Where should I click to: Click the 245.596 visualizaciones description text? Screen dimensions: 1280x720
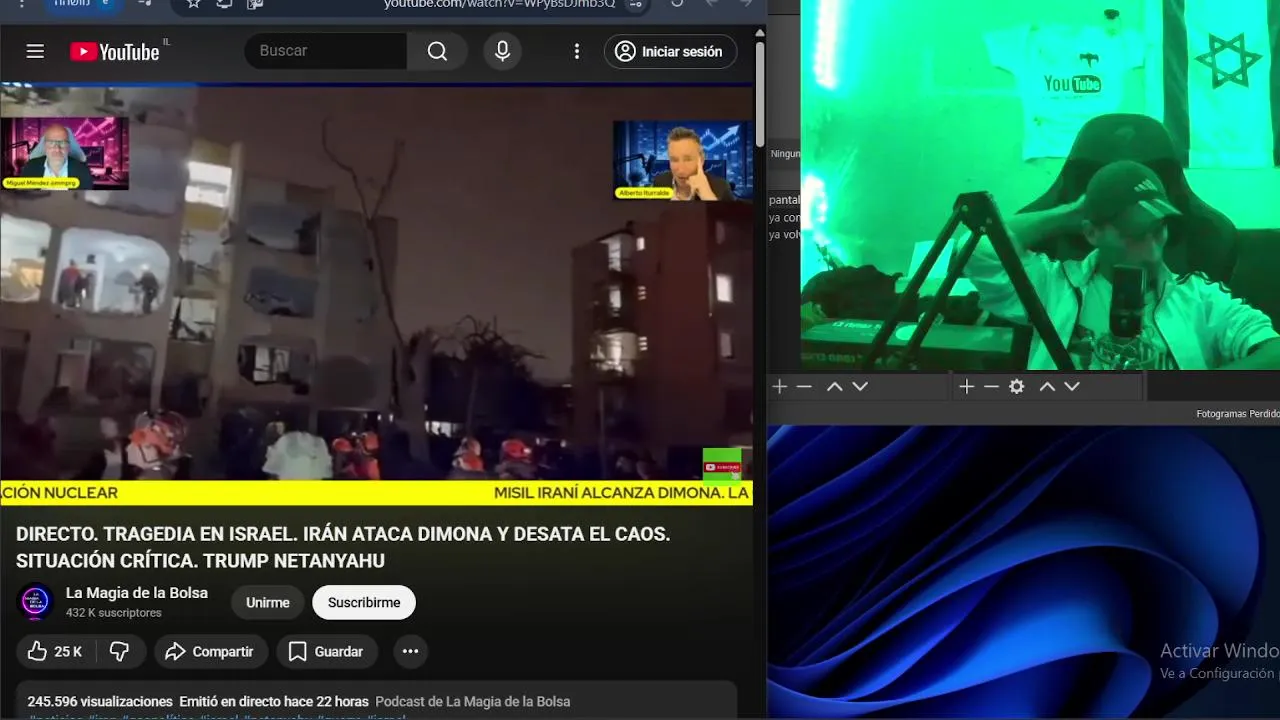pos(100,702)
